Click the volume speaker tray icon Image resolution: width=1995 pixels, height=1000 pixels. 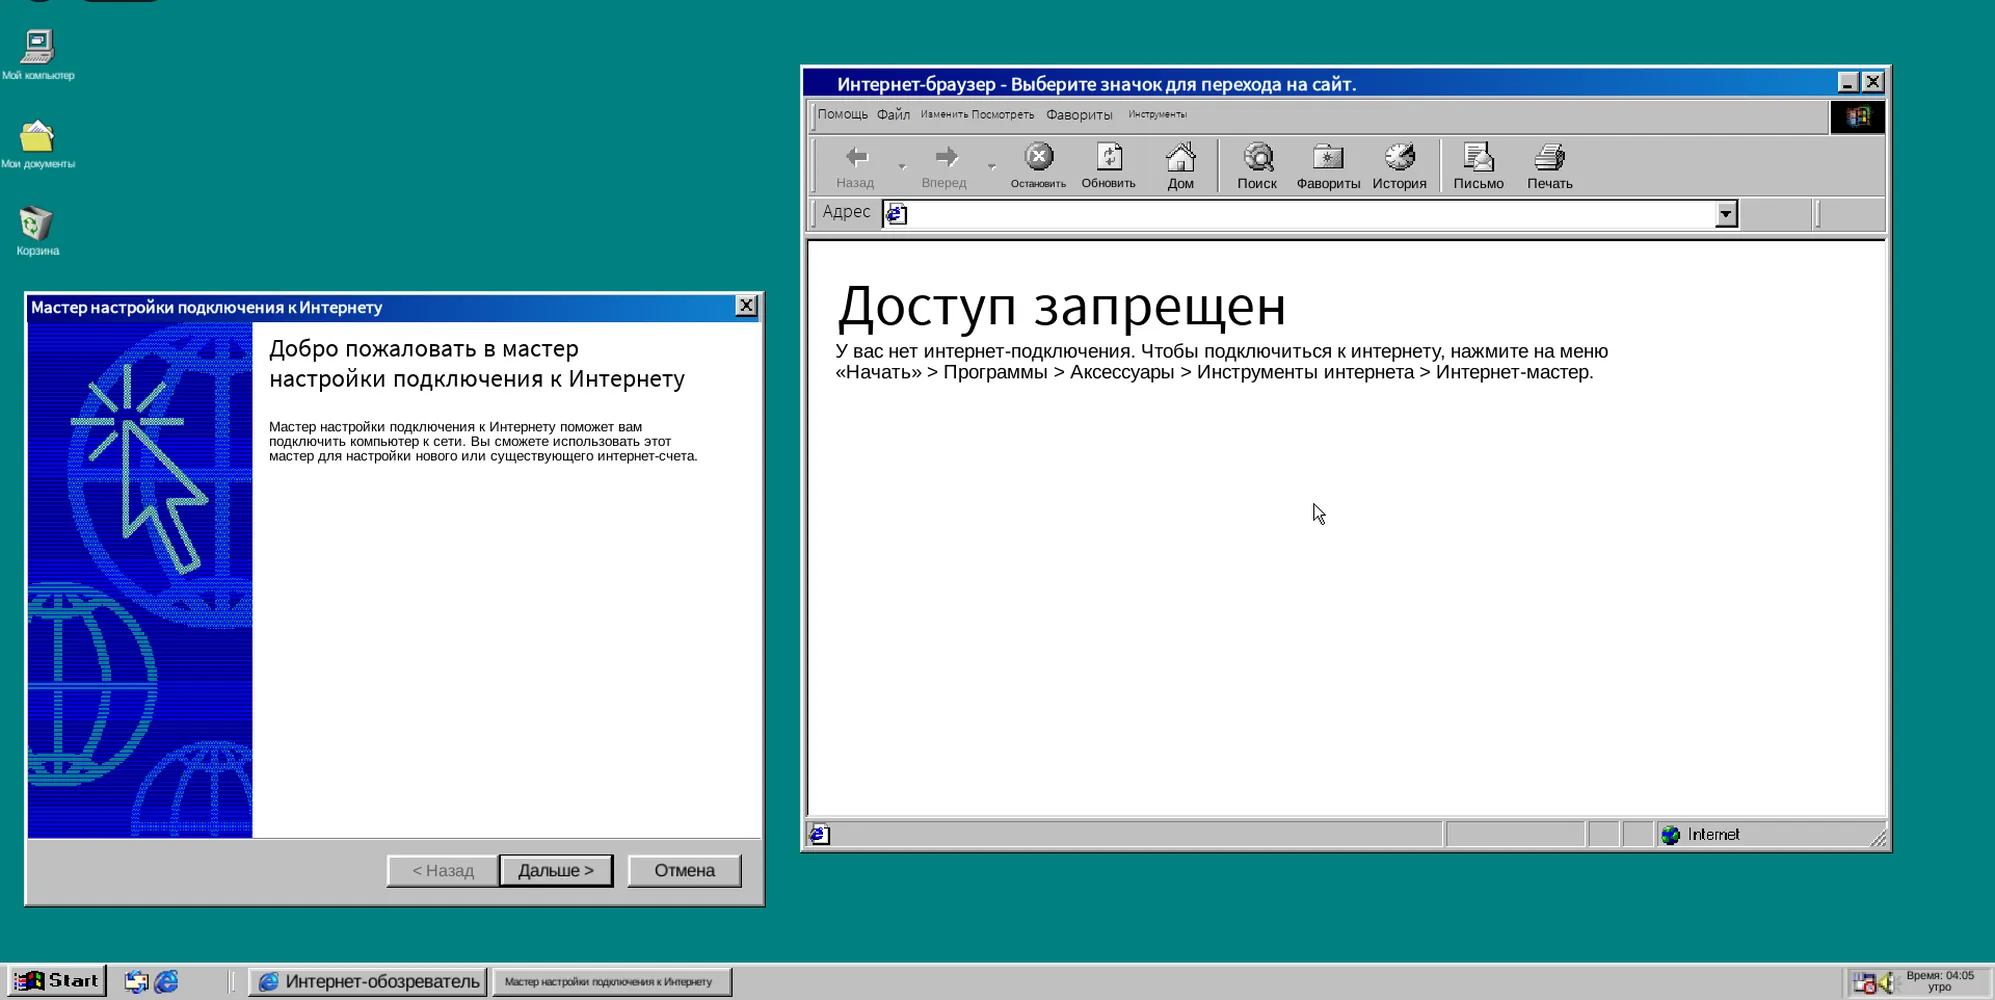(x=1887, y=983)
